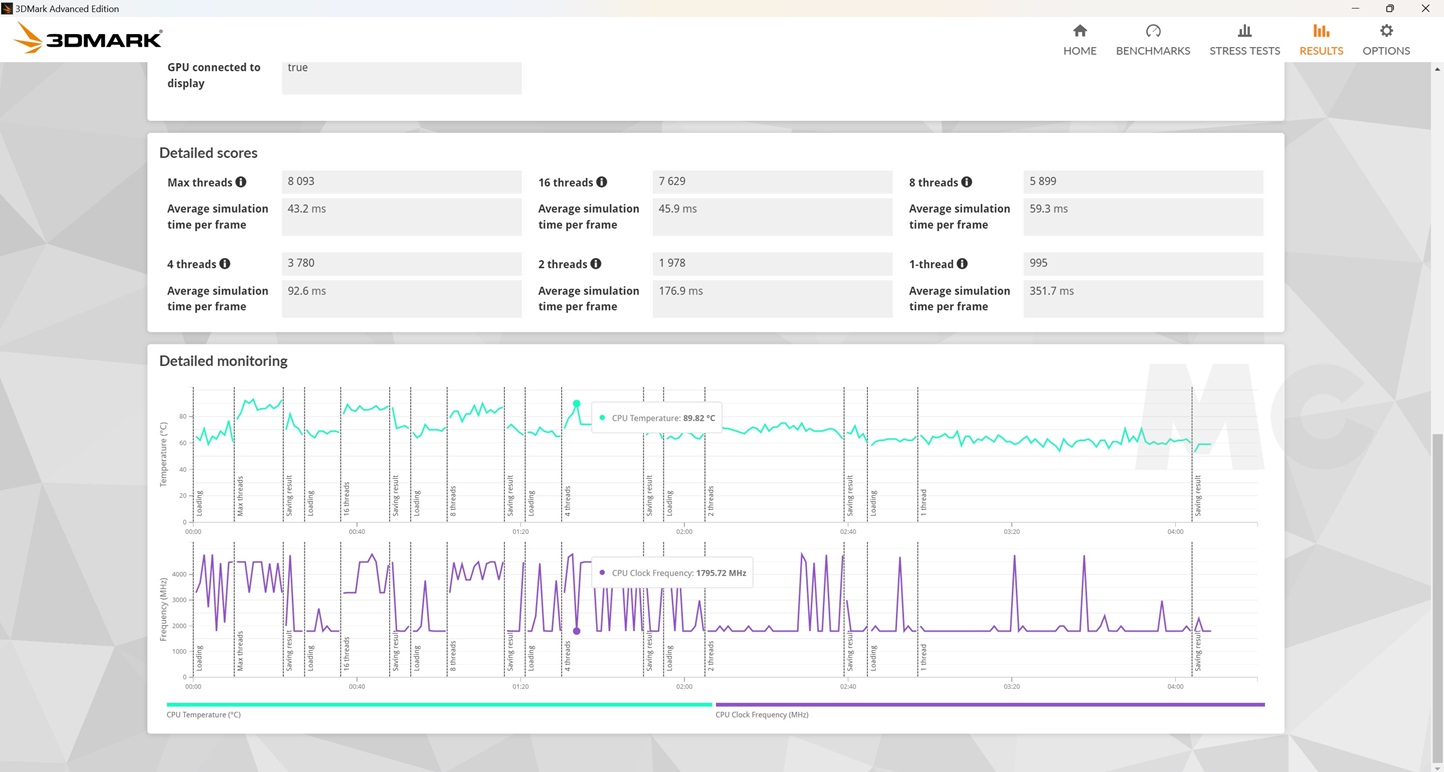The width and height of the screenshot is (1444, 772).
Task: Click the vertical scrollbar on right
Action: click(x=1436, y=600)
